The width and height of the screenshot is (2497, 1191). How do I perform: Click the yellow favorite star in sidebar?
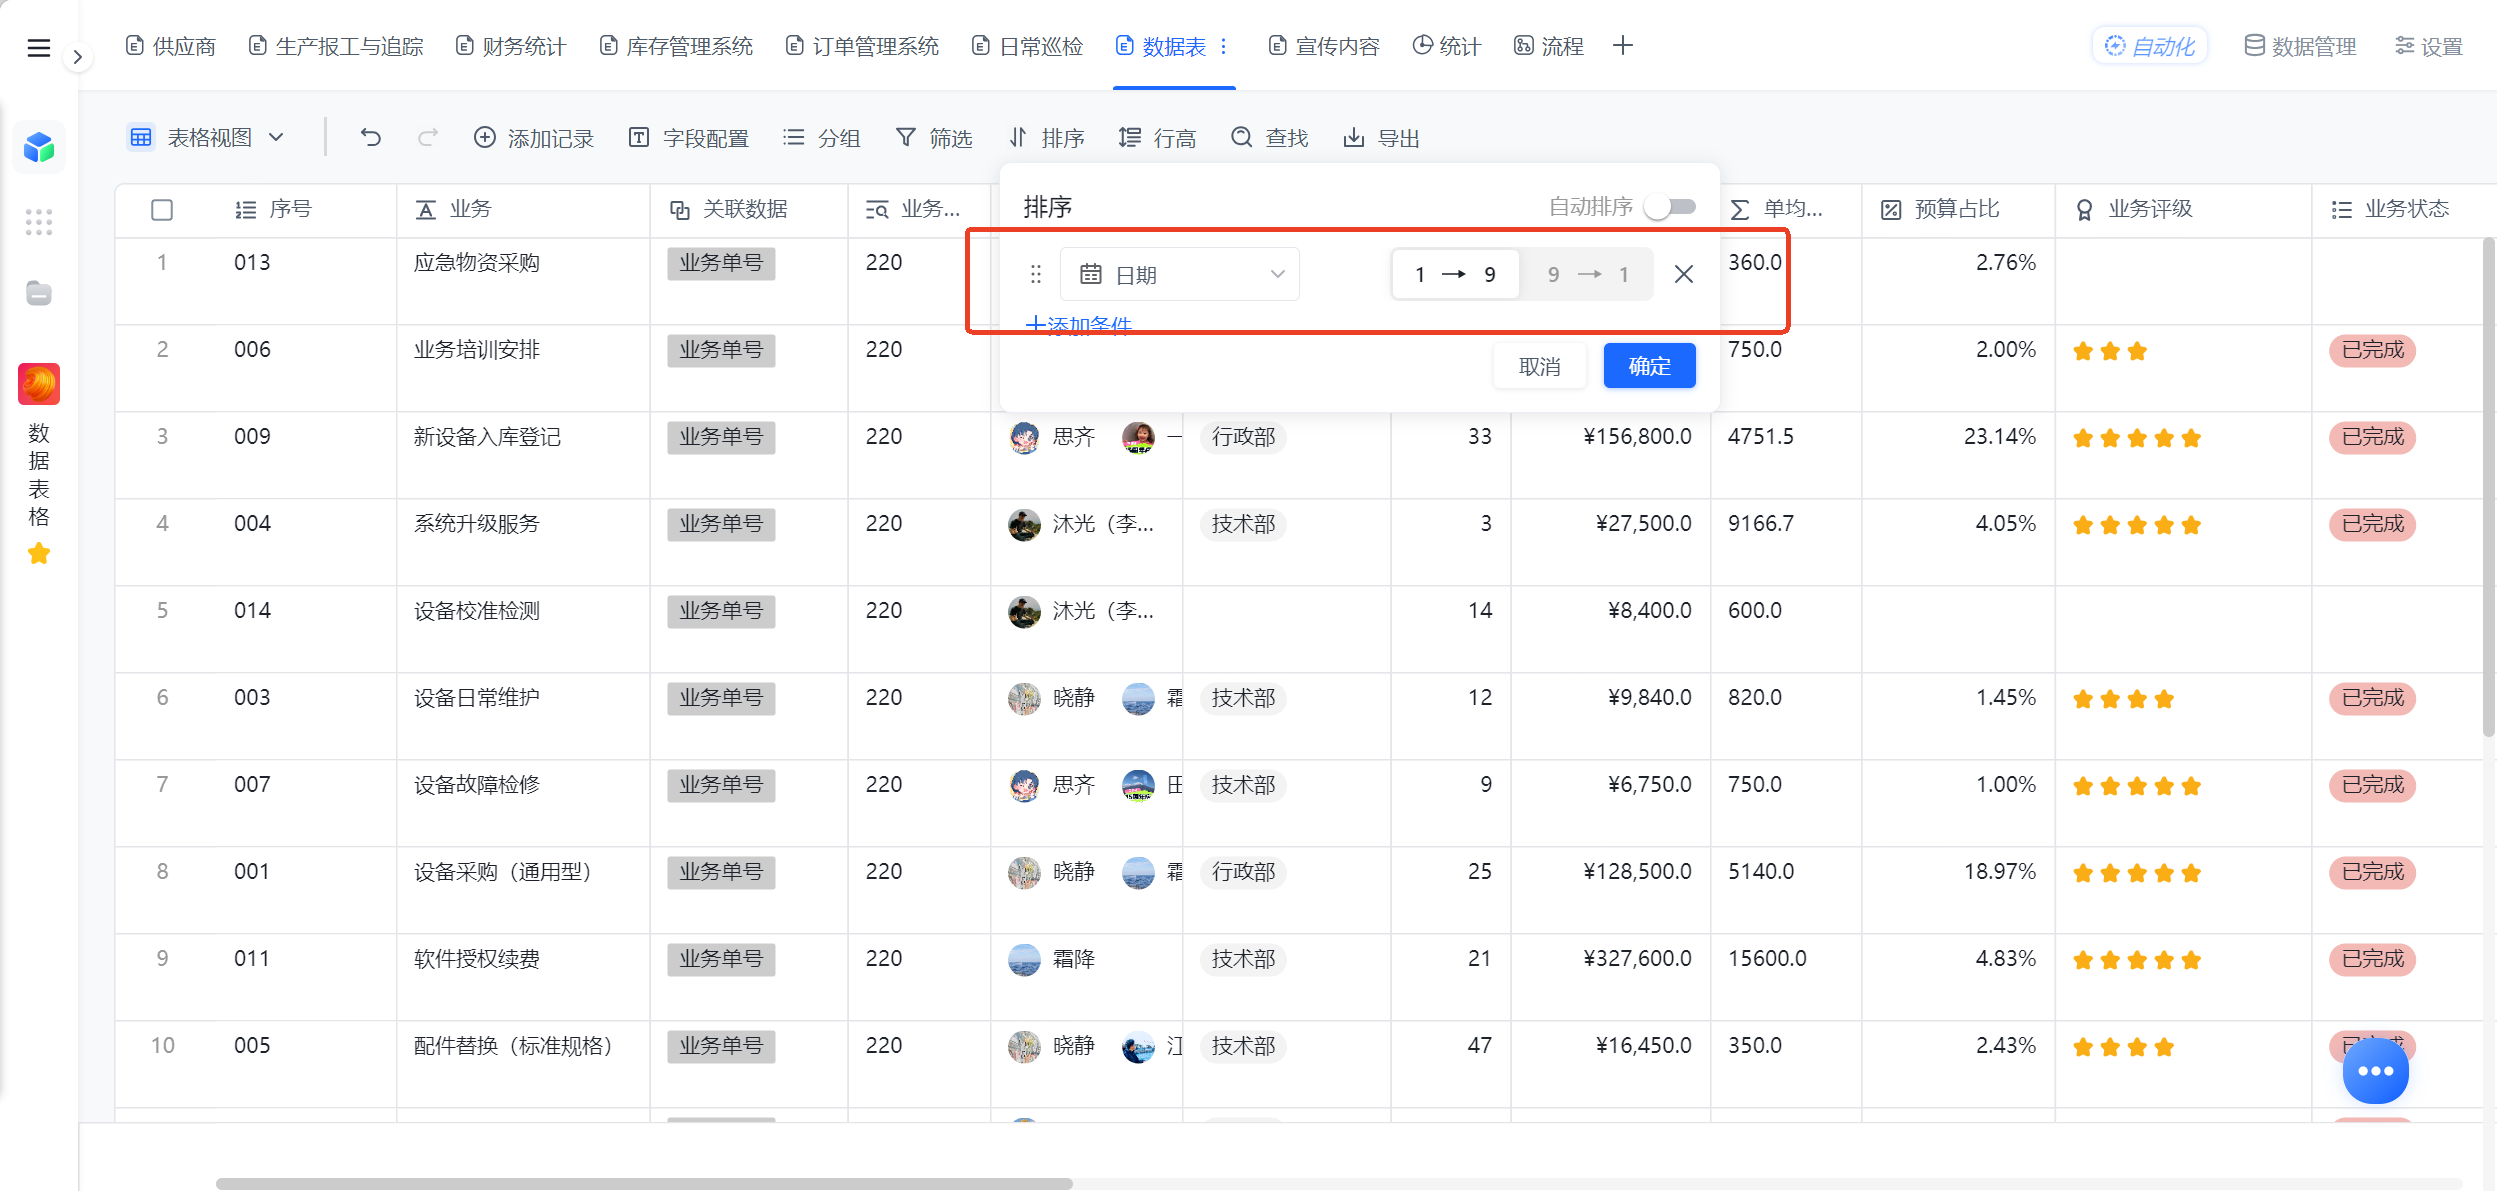(39, 553)
